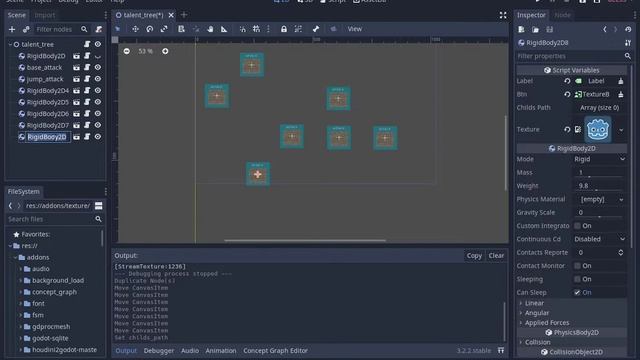
Task: Go to previous object in Inspector history
Action: pyautogui.click(x=605, y=29)
